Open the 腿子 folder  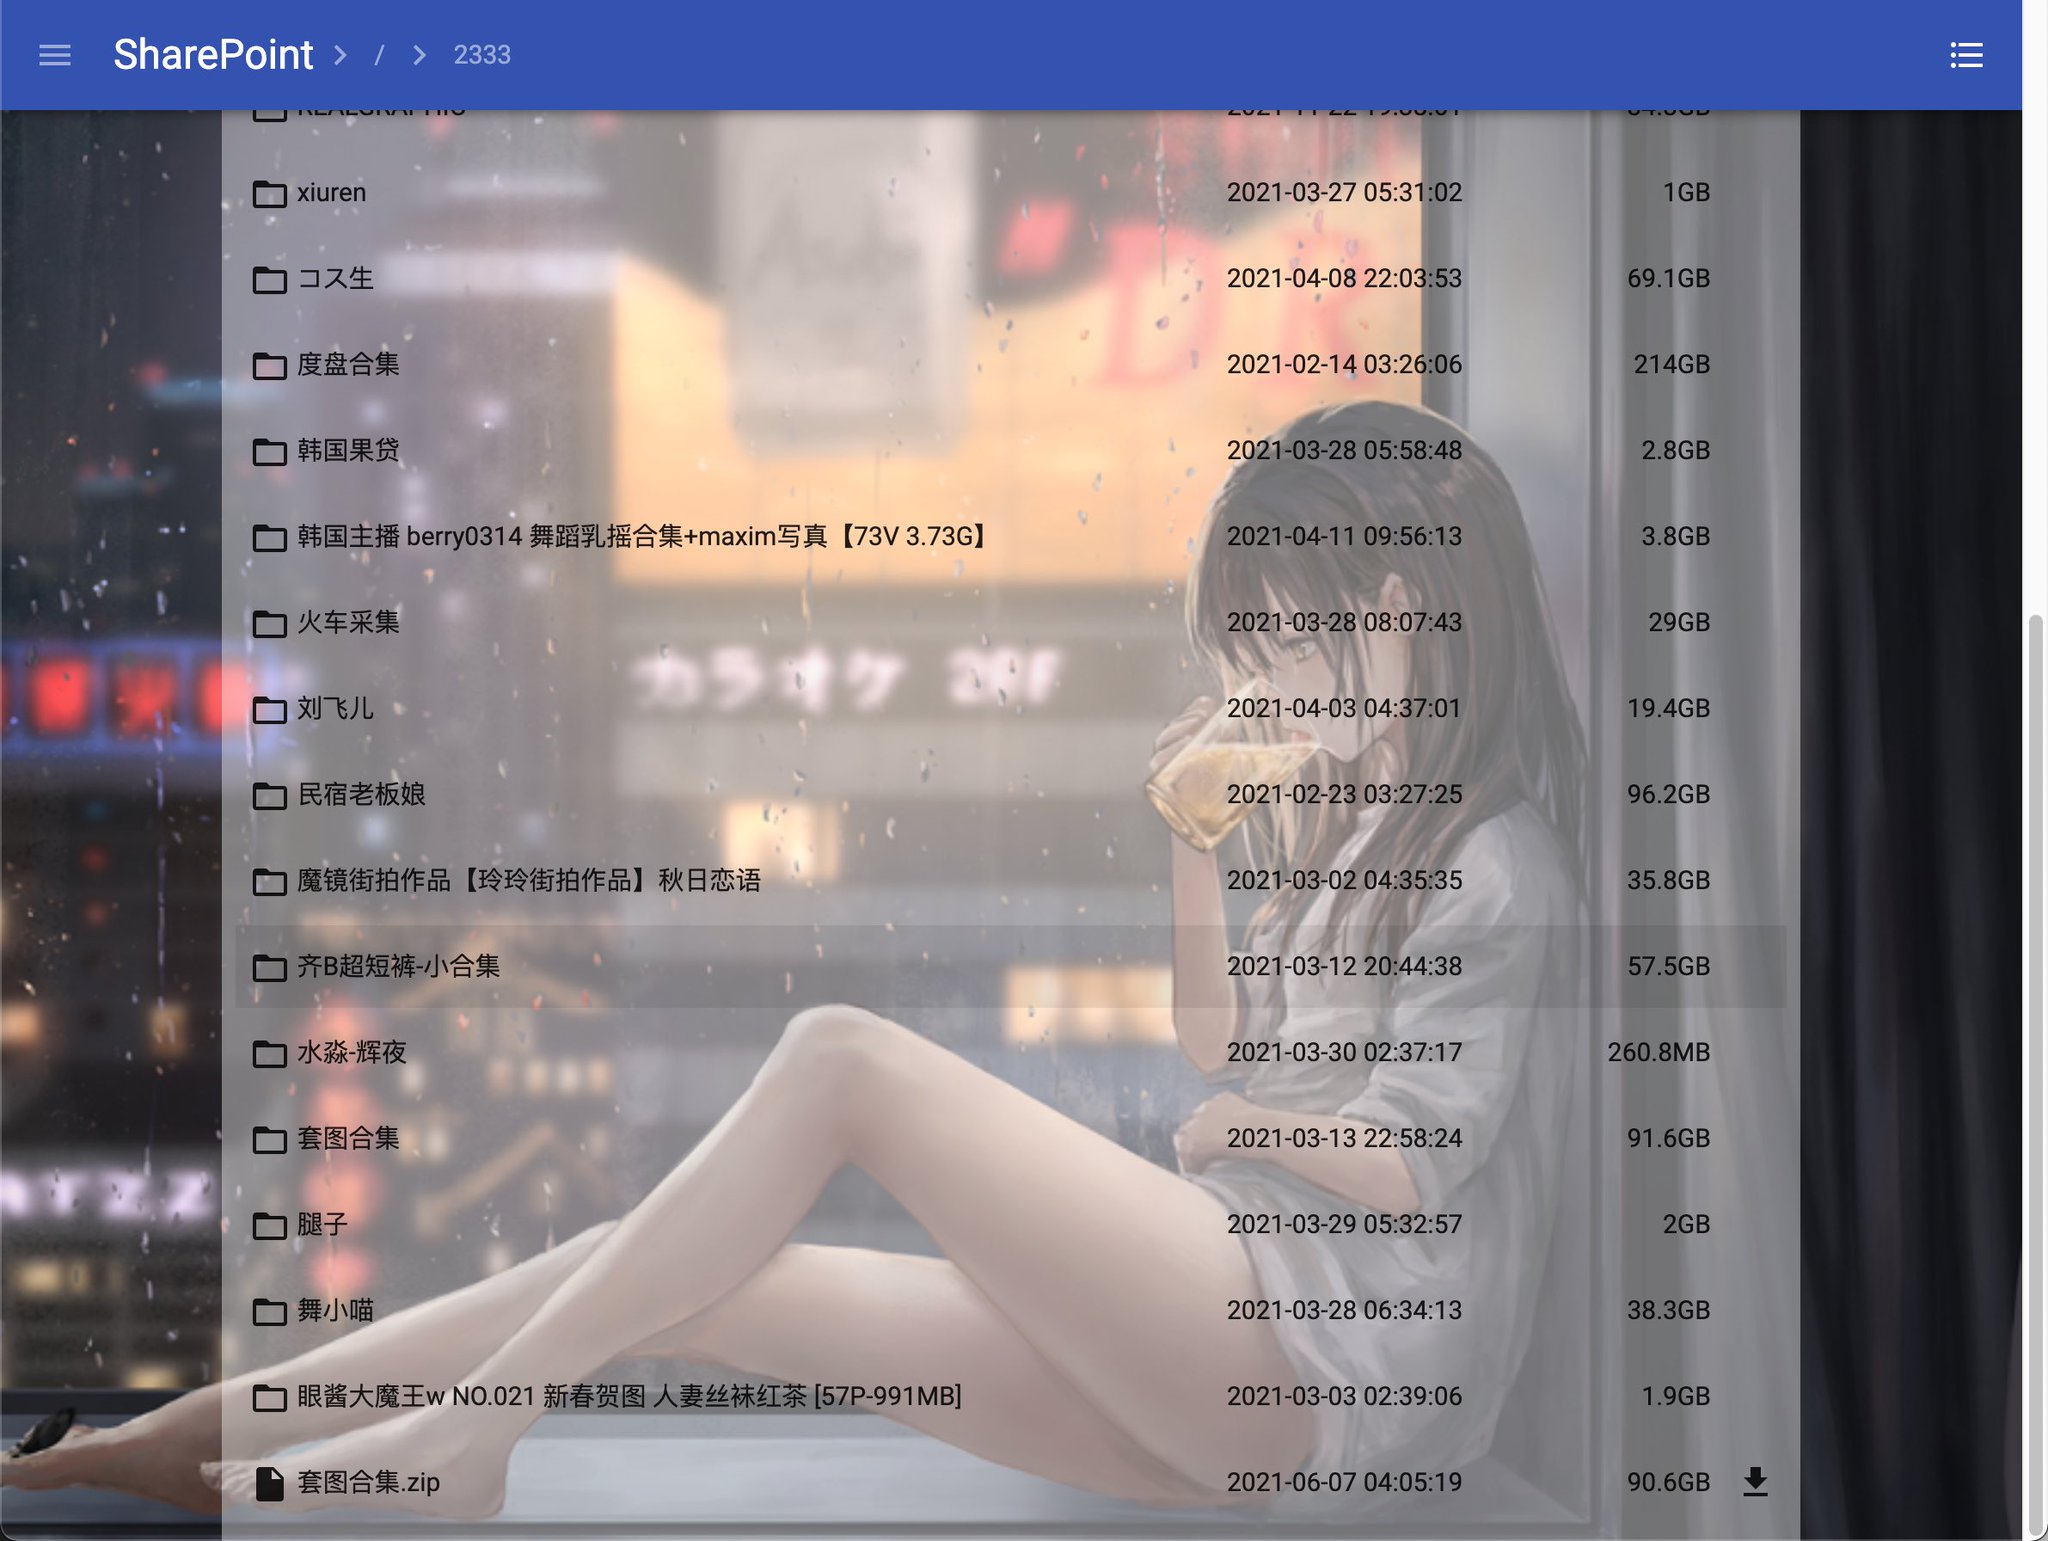coord(322,1225)
